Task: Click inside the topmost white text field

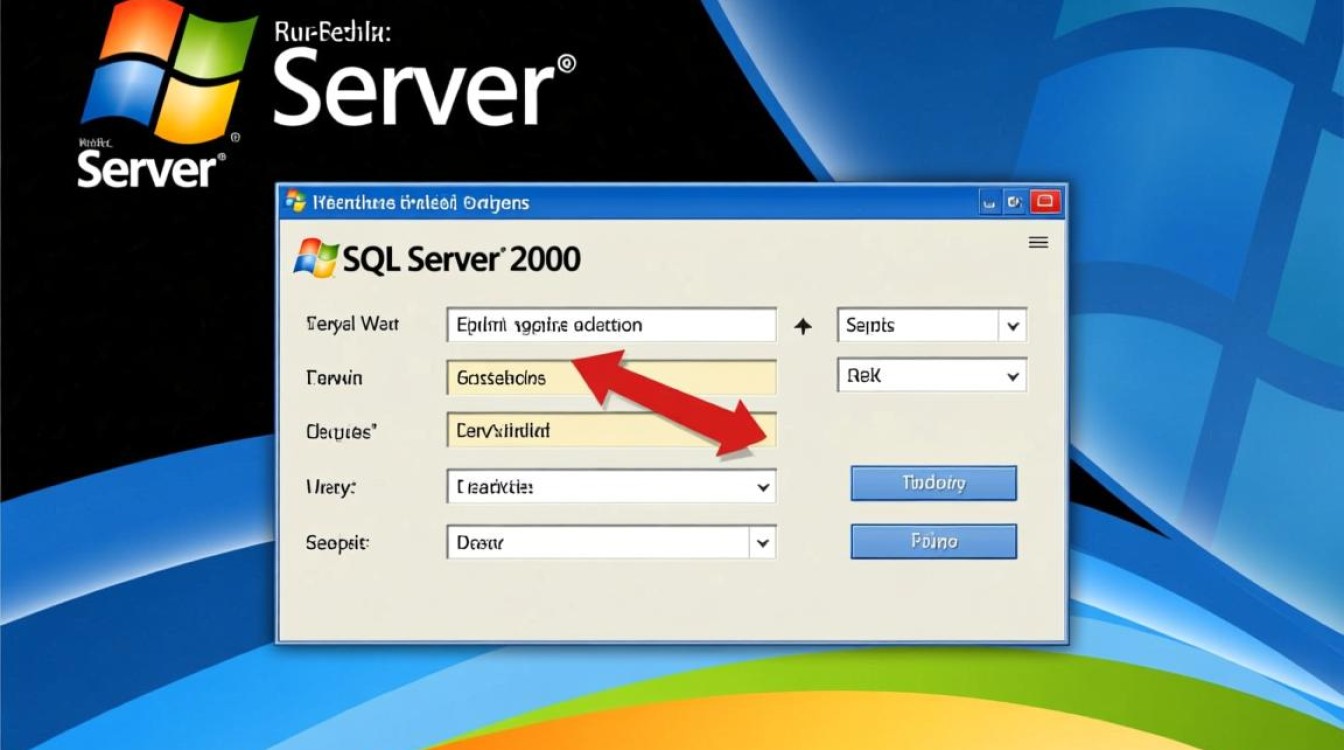Action: tap(610, 324)
